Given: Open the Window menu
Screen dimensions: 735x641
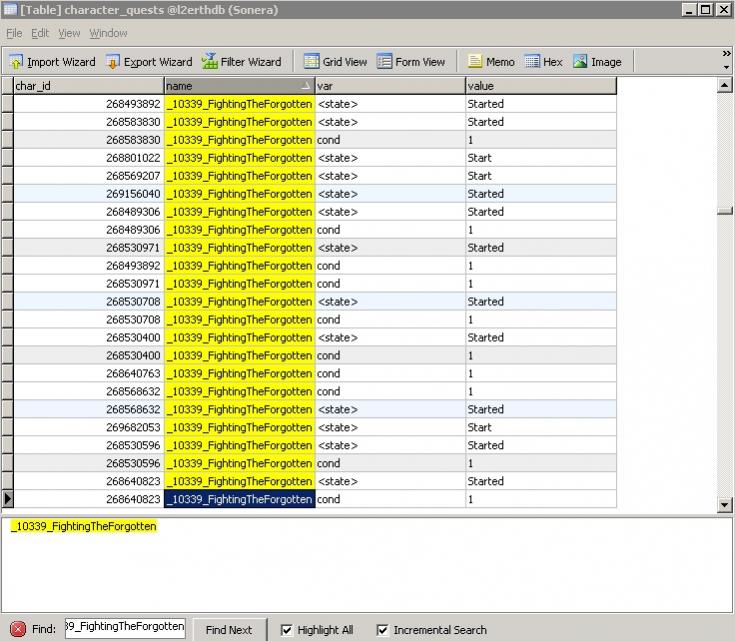Looking at the screenshot, I should [x=108, y=33].
